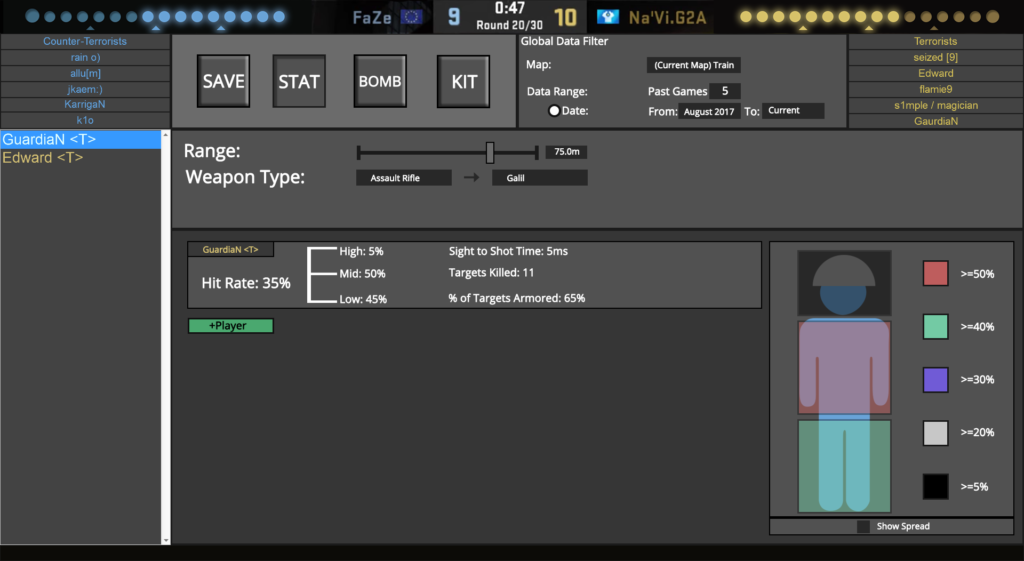This screenshot has height=561, width=1024.
Task: Click the head region of body diagram
Action: [x=844, y=284]
